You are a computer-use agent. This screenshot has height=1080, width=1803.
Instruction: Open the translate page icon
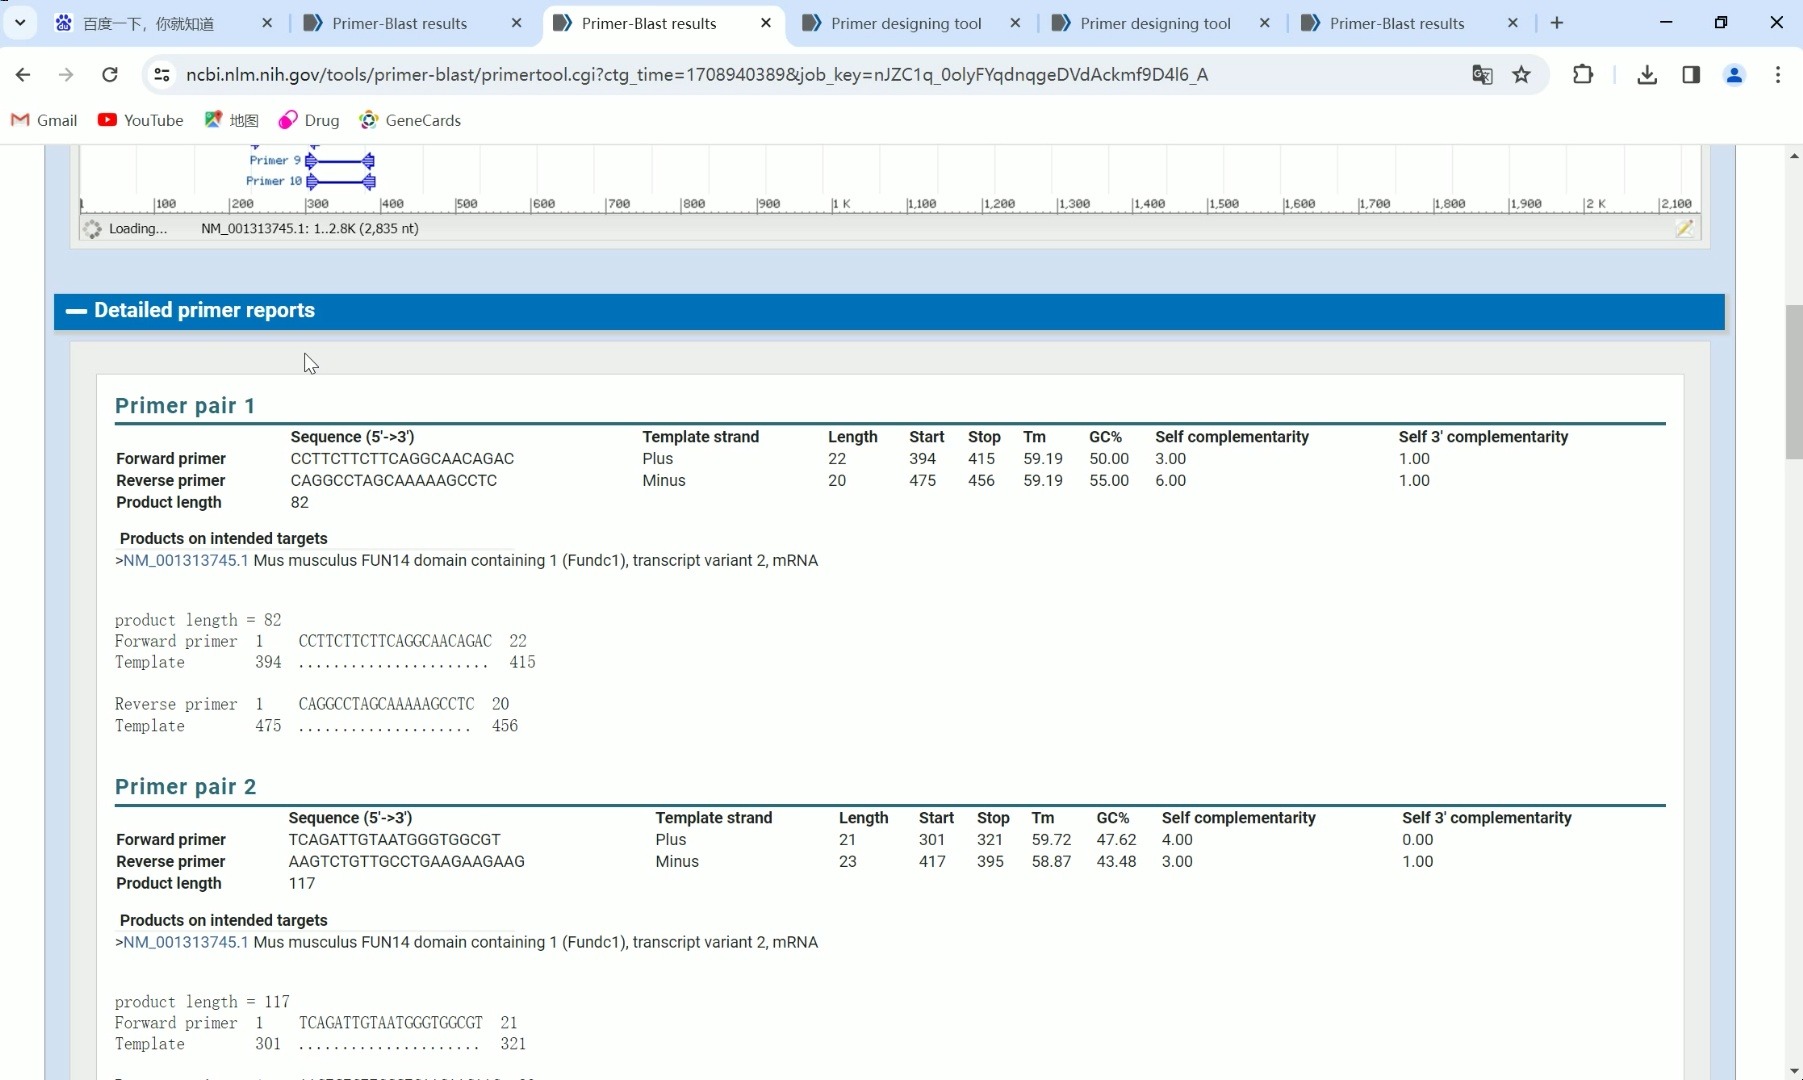click(x=1482, y=74)
